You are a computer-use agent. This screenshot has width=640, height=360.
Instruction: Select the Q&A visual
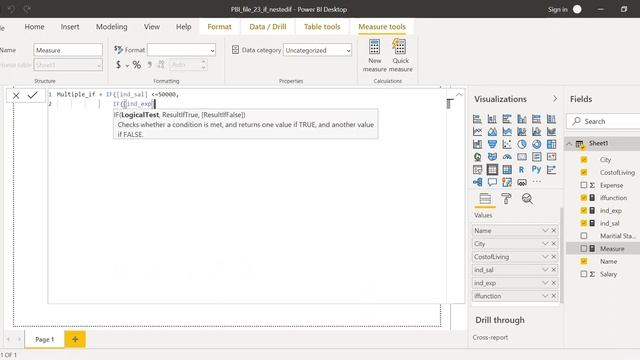click(x=492, y=182)
